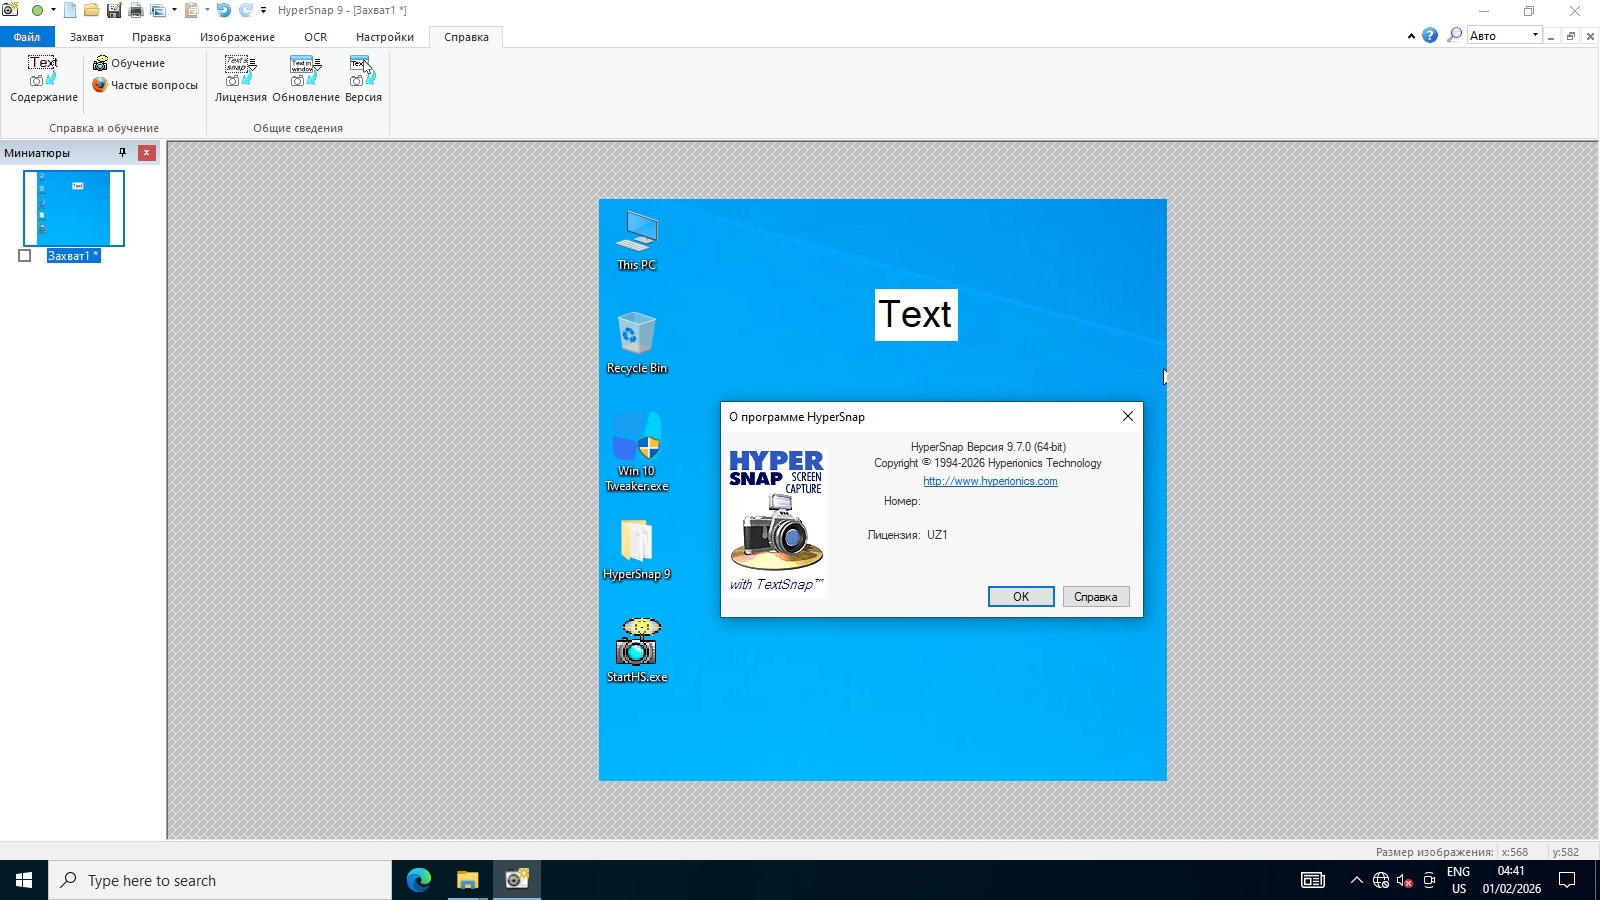This screenshot has width=1600, height=900.
Task: Click the blue question mark help icon
Action: coord(1430,35)
